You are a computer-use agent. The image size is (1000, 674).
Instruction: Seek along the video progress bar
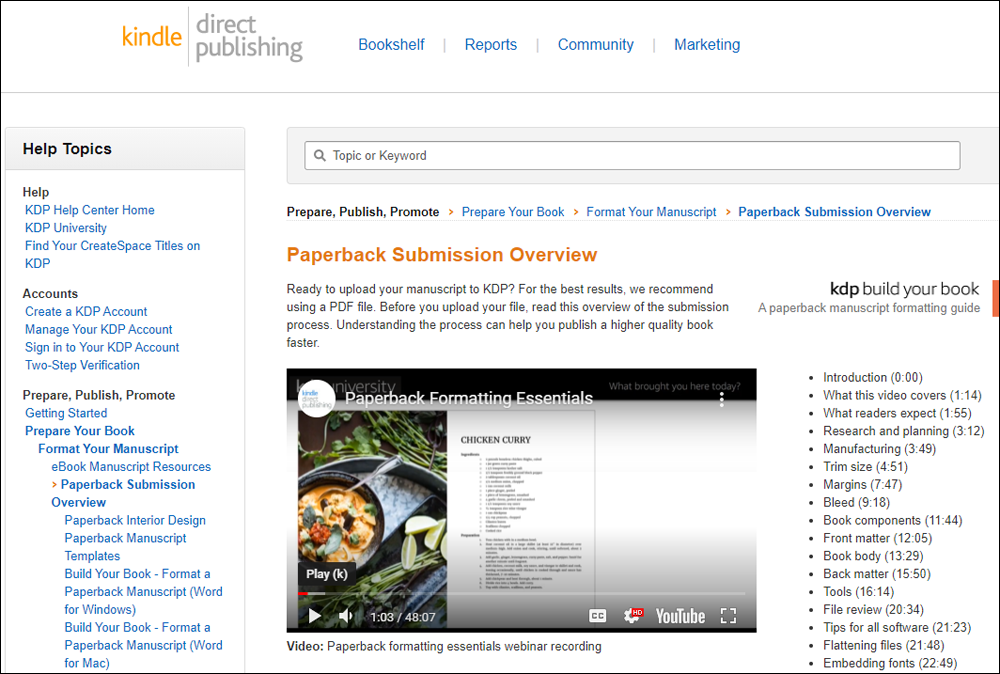(x=522, y=594)
